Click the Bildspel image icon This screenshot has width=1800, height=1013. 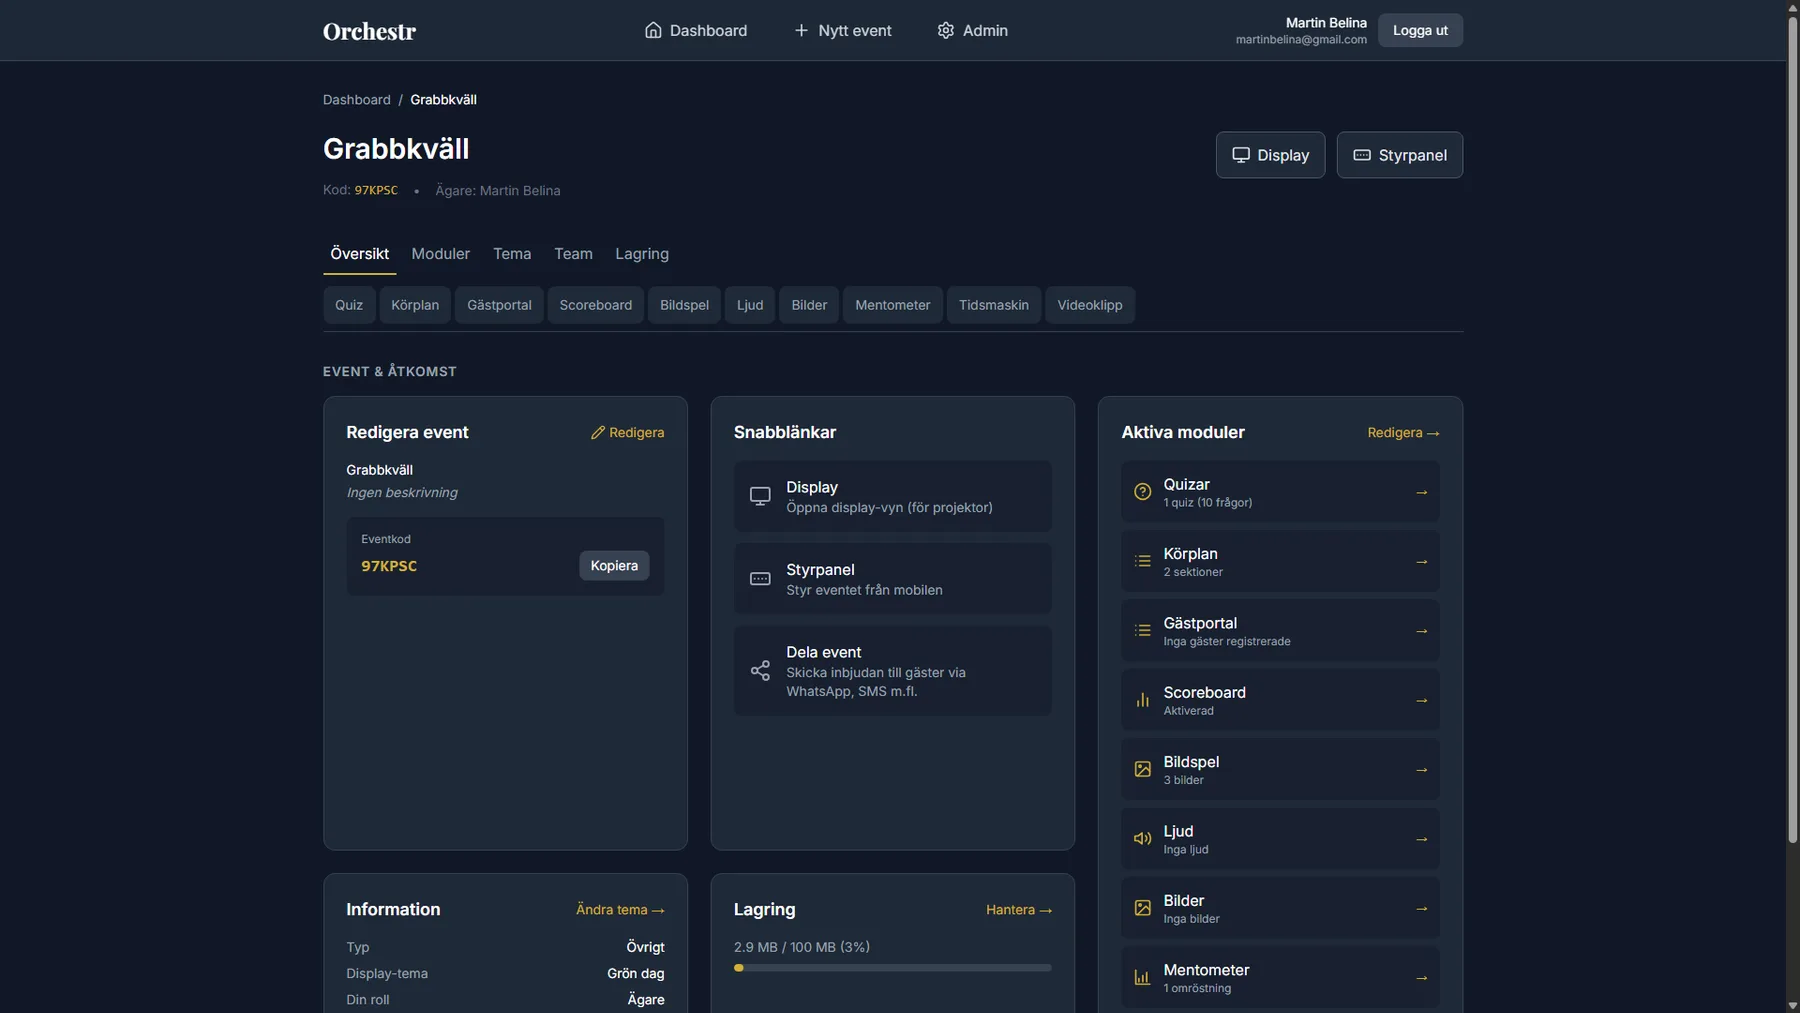coord(1142,770)
